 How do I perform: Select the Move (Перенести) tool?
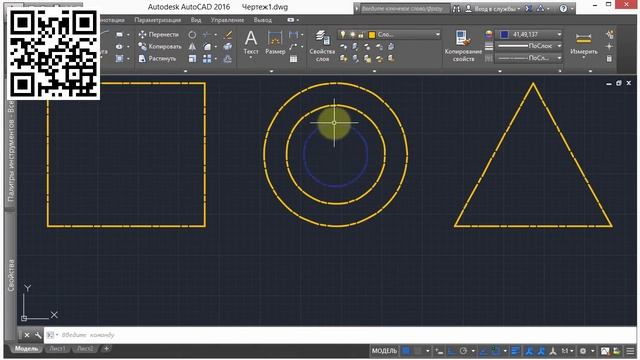click(x=158, y=34)
